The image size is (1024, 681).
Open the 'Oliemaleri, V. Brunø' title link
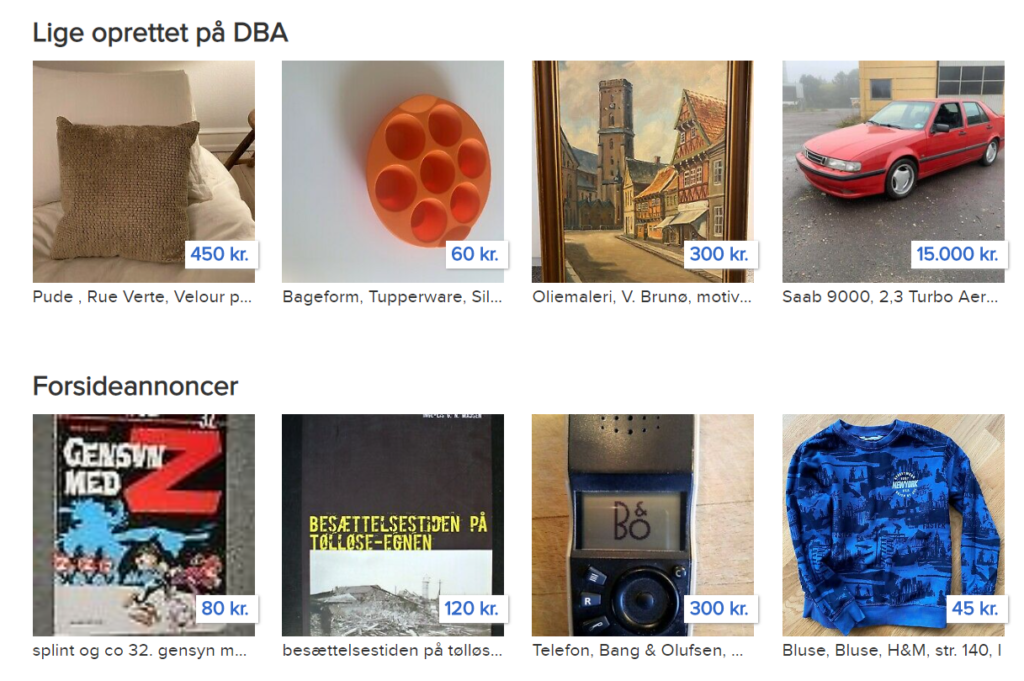click(x=642, y=297)
